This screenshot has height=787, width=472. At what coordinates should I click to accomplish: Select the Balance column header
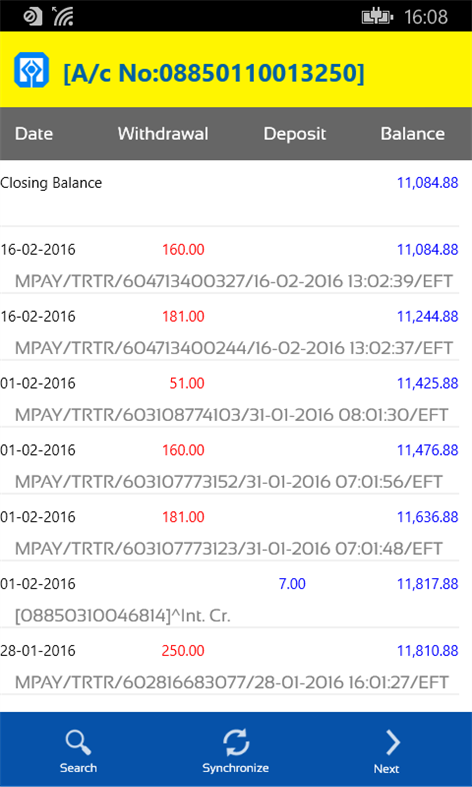click(412, 134)
